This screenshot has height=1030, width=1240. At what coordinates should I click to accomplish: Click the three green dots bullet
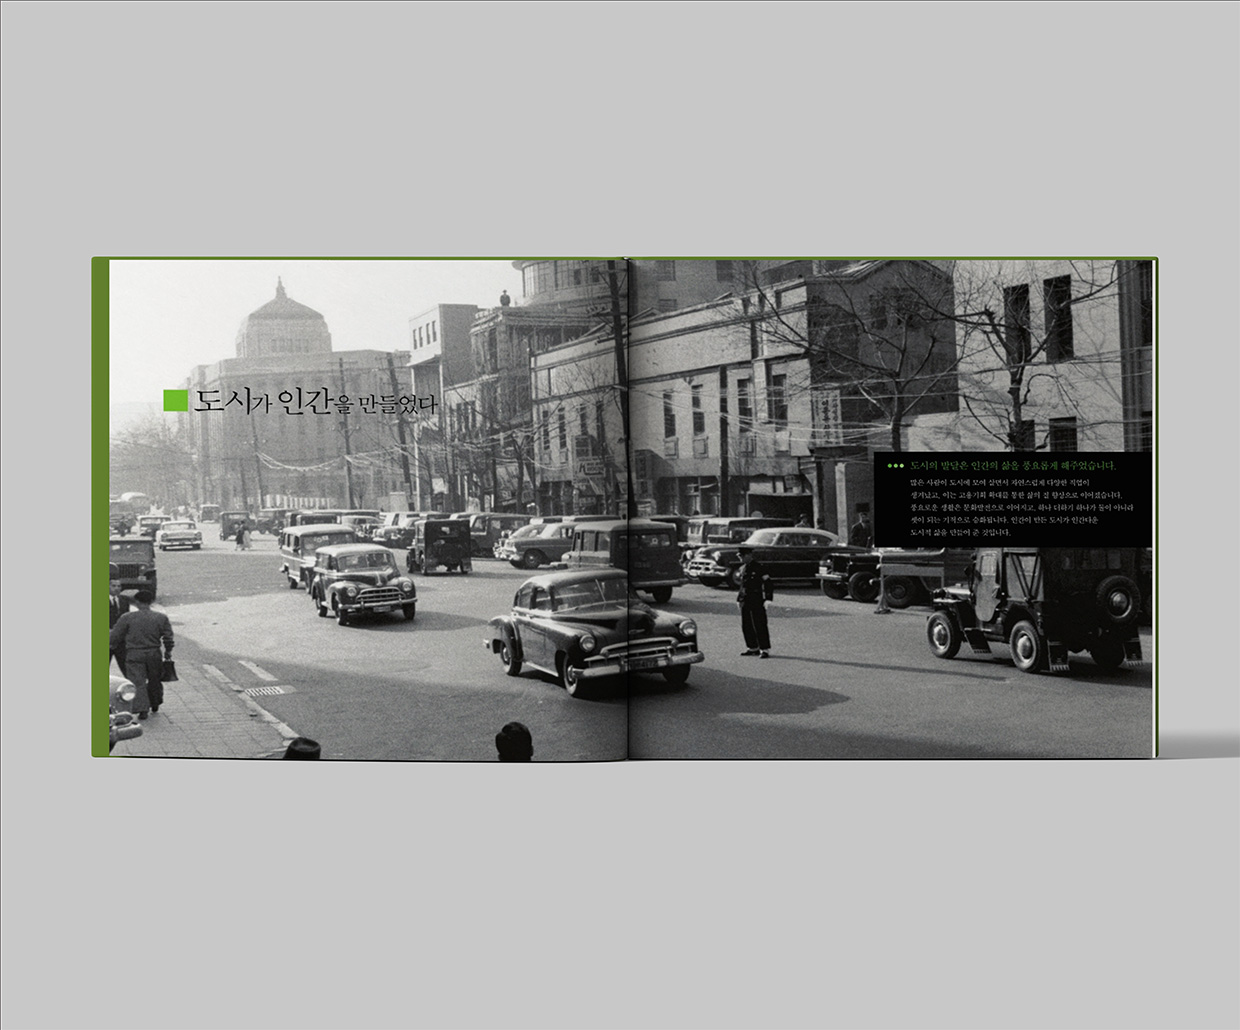895,467
